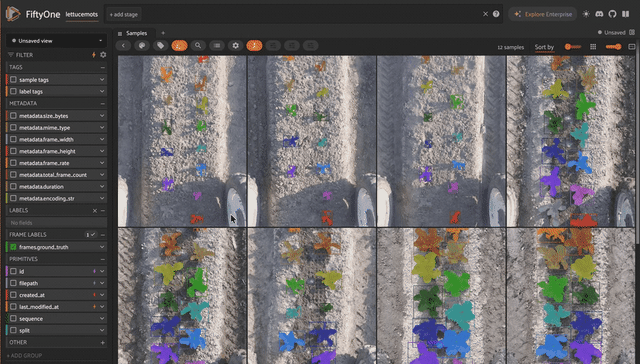Open the sidebar filter settings gear
Image resolution: width=640 pixels, height=364 pixels.
tap(103, 55)
